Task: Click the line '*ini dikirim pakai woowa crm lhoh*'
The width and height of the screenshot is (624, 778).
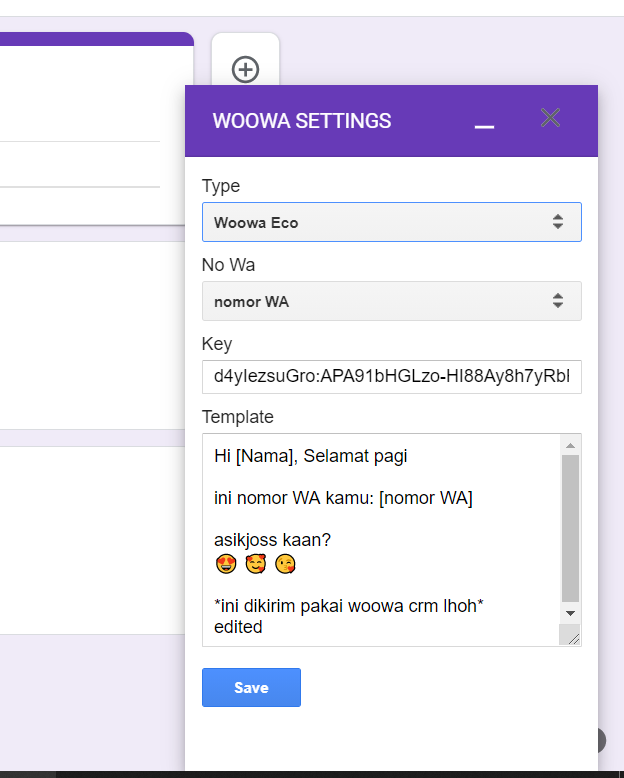Action: (349, 606)
